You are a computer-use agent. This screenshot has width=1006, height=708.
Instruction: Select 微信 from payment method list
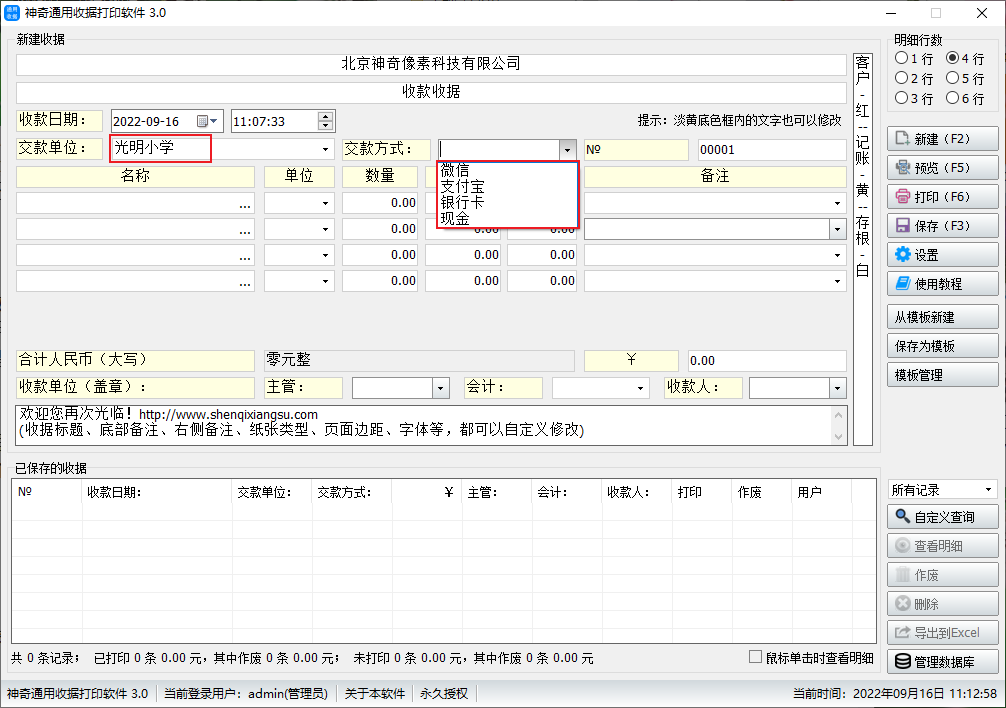point(456,170)
